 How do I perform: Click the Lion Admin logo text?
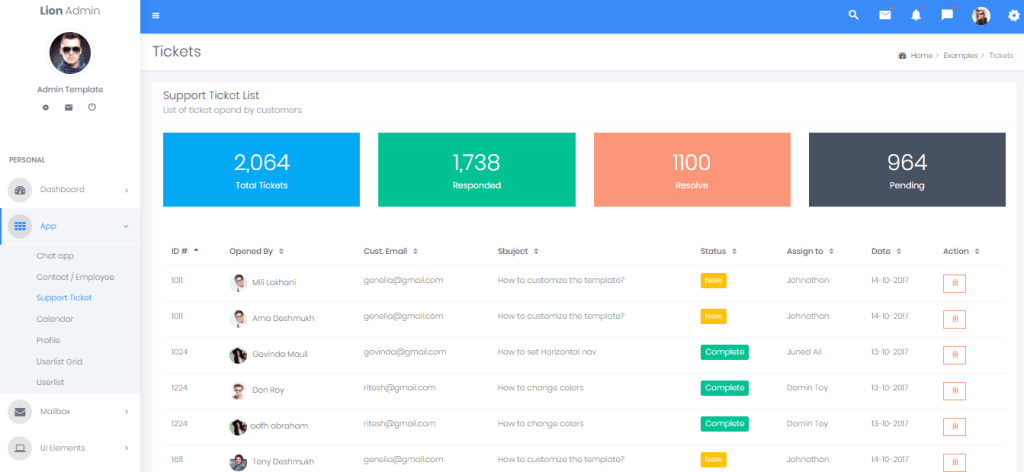click(70, 10)
